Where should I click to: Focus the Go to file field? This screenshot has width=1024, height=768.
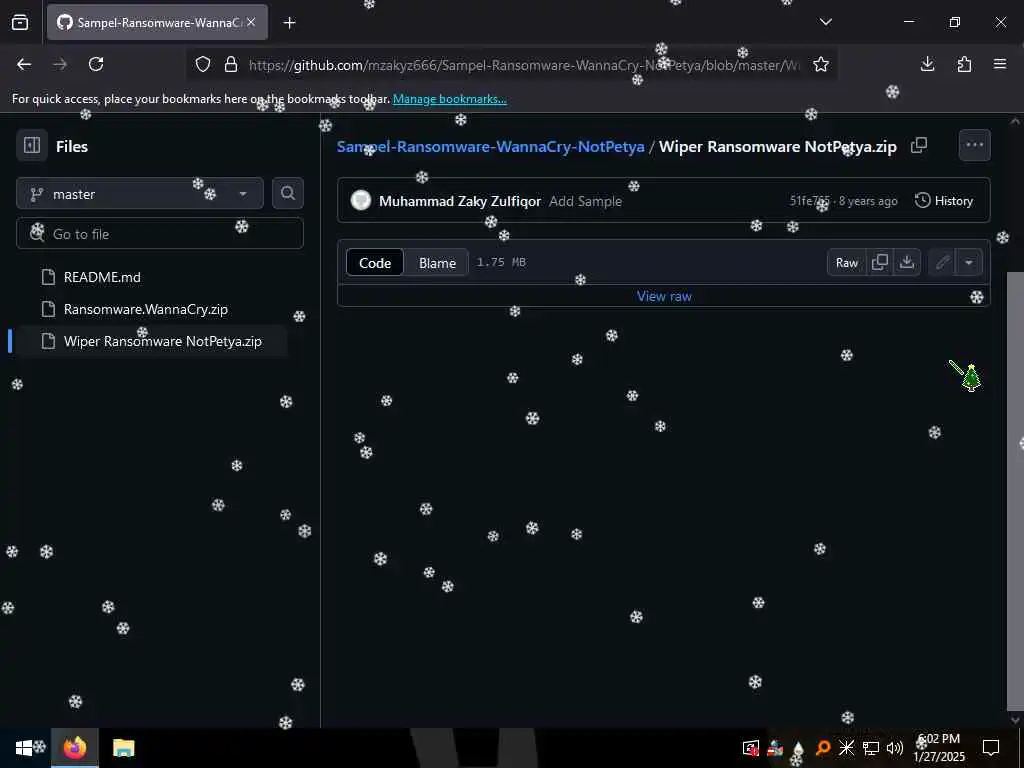(160, 234)
